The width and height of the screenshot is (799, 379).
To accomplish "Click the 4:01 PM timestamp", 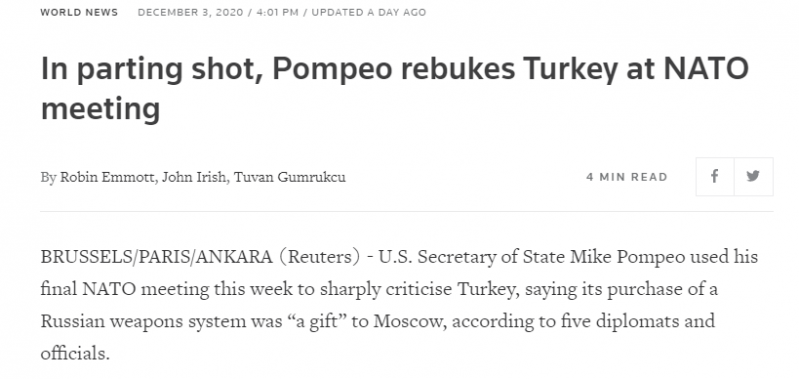I will [278, 12].
